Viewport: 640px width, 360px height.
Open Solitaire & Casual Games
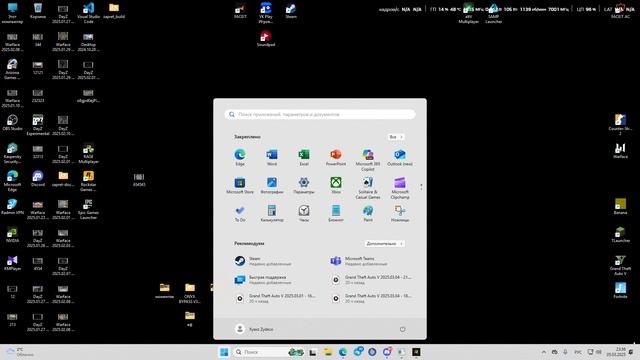tap(368, 188)
